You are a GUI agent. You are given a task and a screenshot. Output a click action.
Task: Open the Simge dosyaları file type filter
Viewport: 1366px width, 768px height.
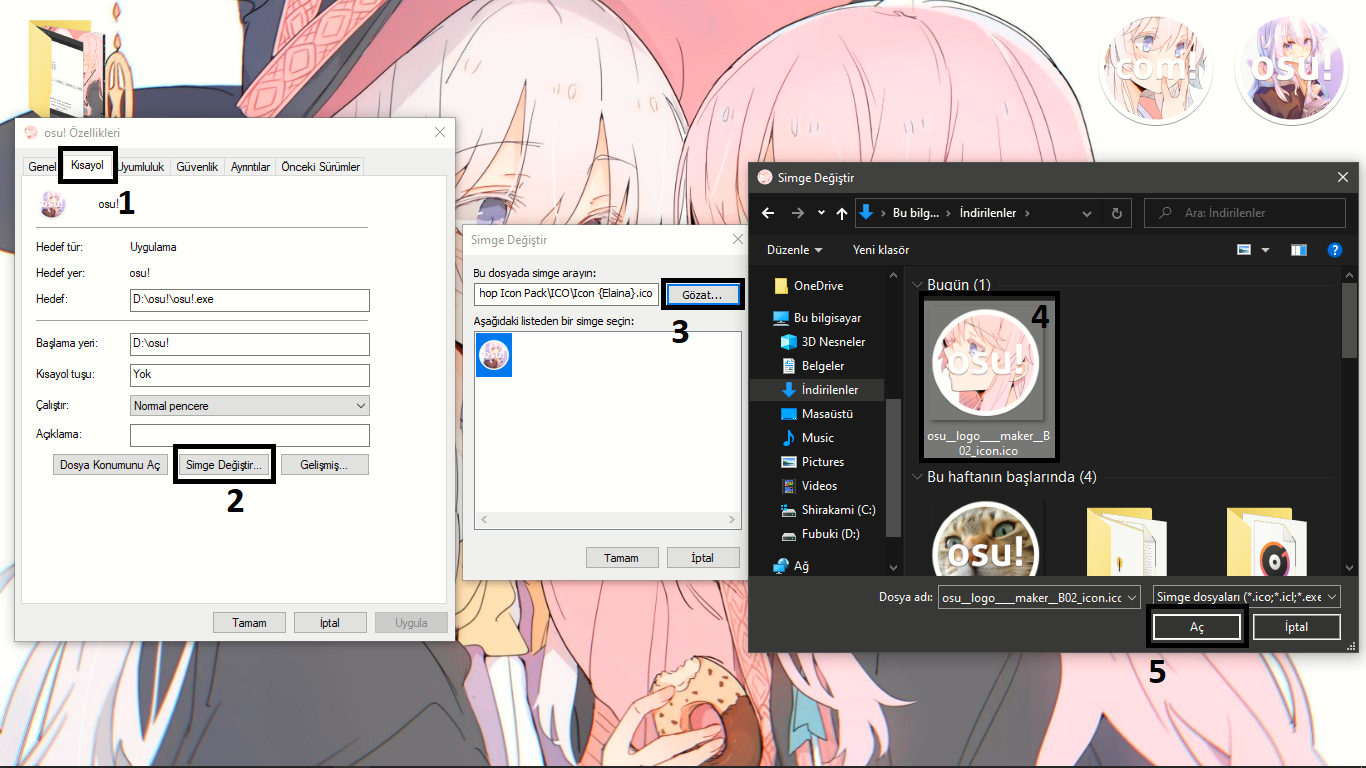click(x=1247, y=597)
